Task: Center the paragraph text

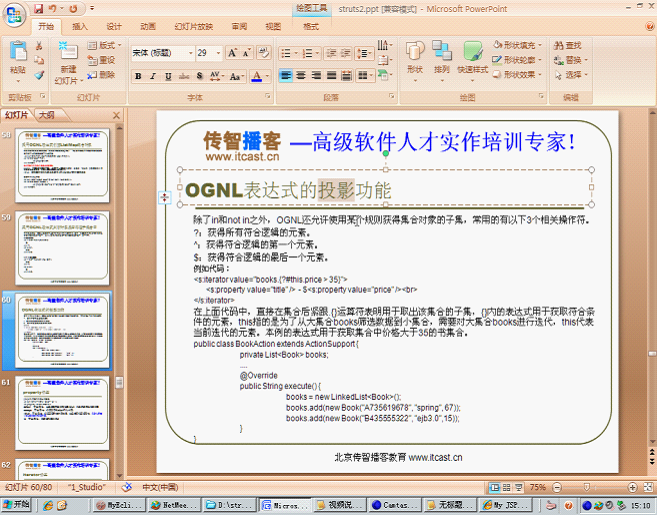Action: (301, 76)
